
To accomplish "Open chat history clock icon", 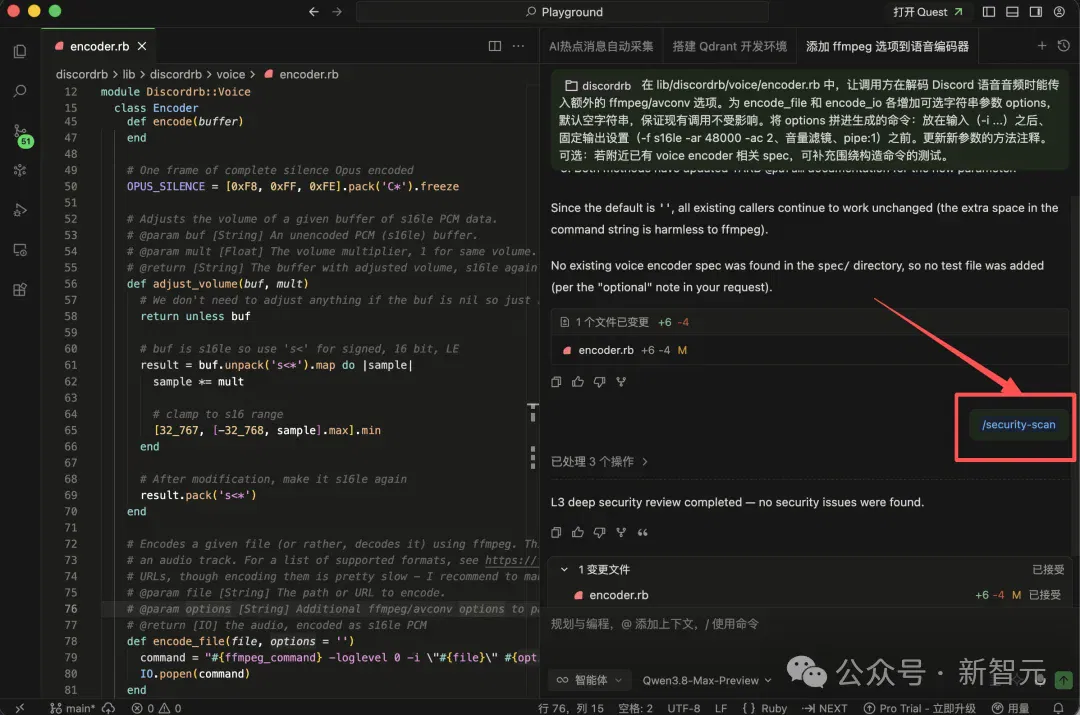I will pos(1063,45).
